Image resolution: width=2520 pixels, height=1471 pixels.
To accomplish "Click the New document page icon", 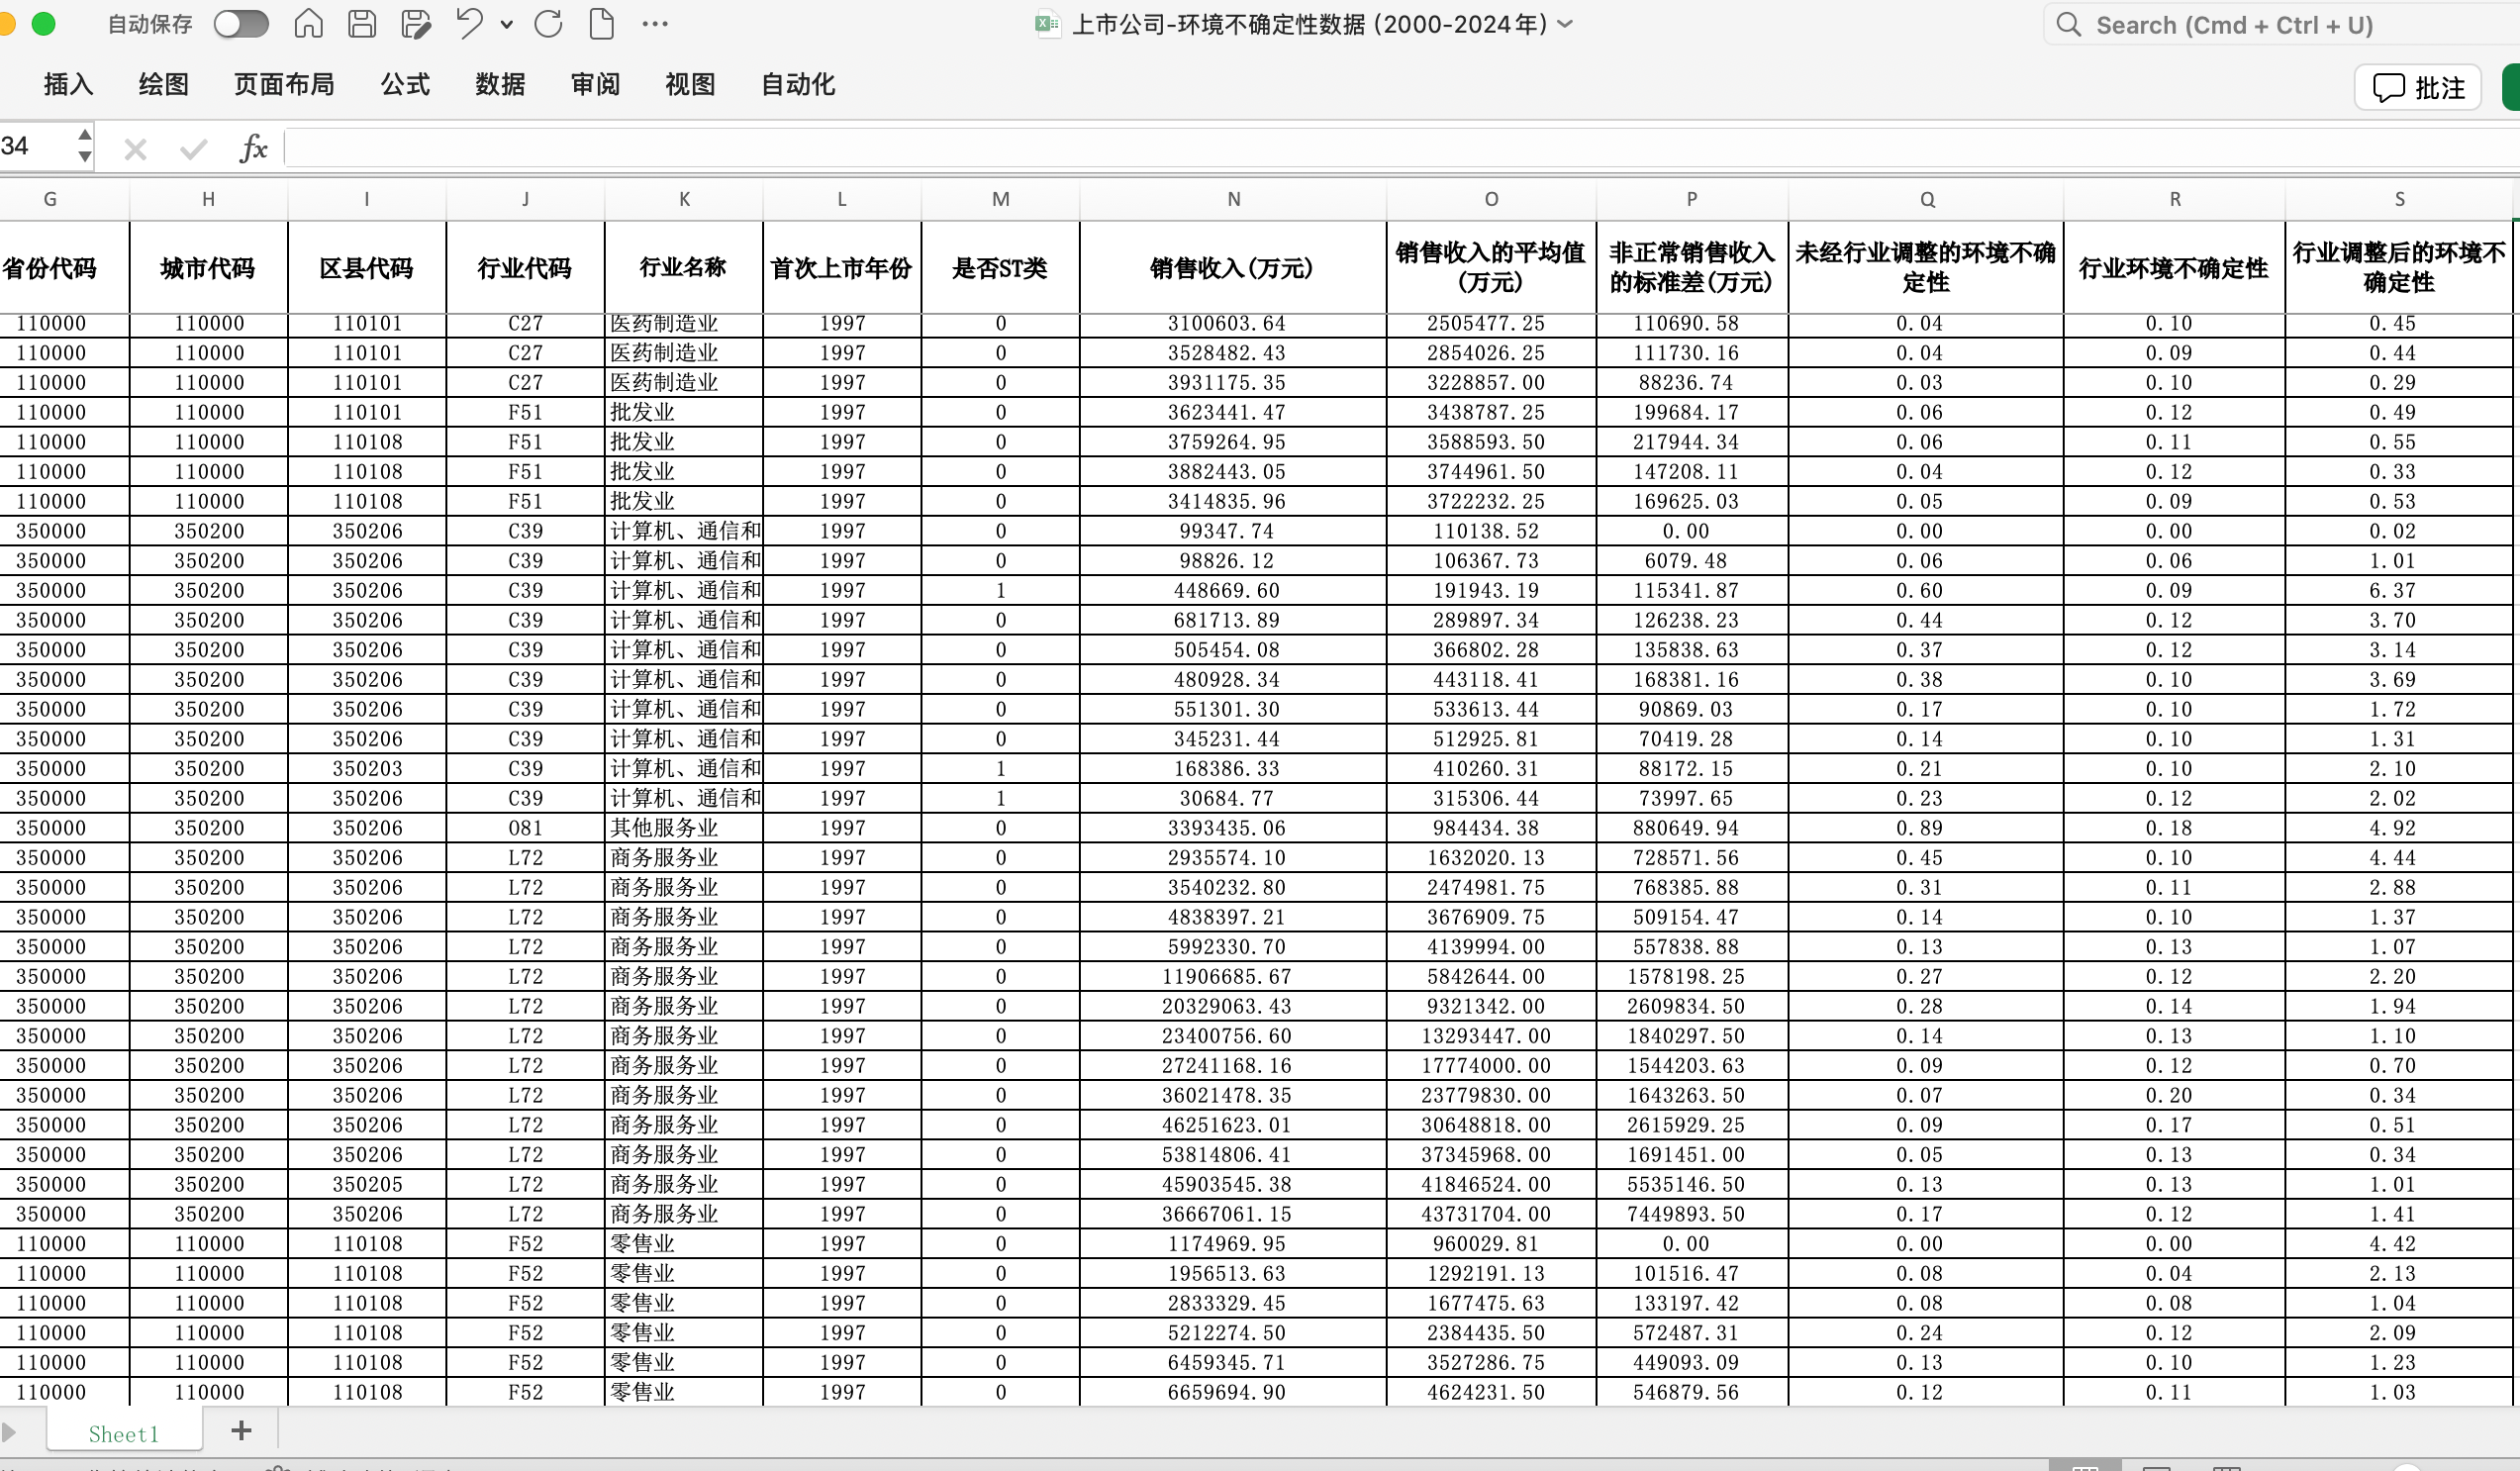I will pos(601,23).
